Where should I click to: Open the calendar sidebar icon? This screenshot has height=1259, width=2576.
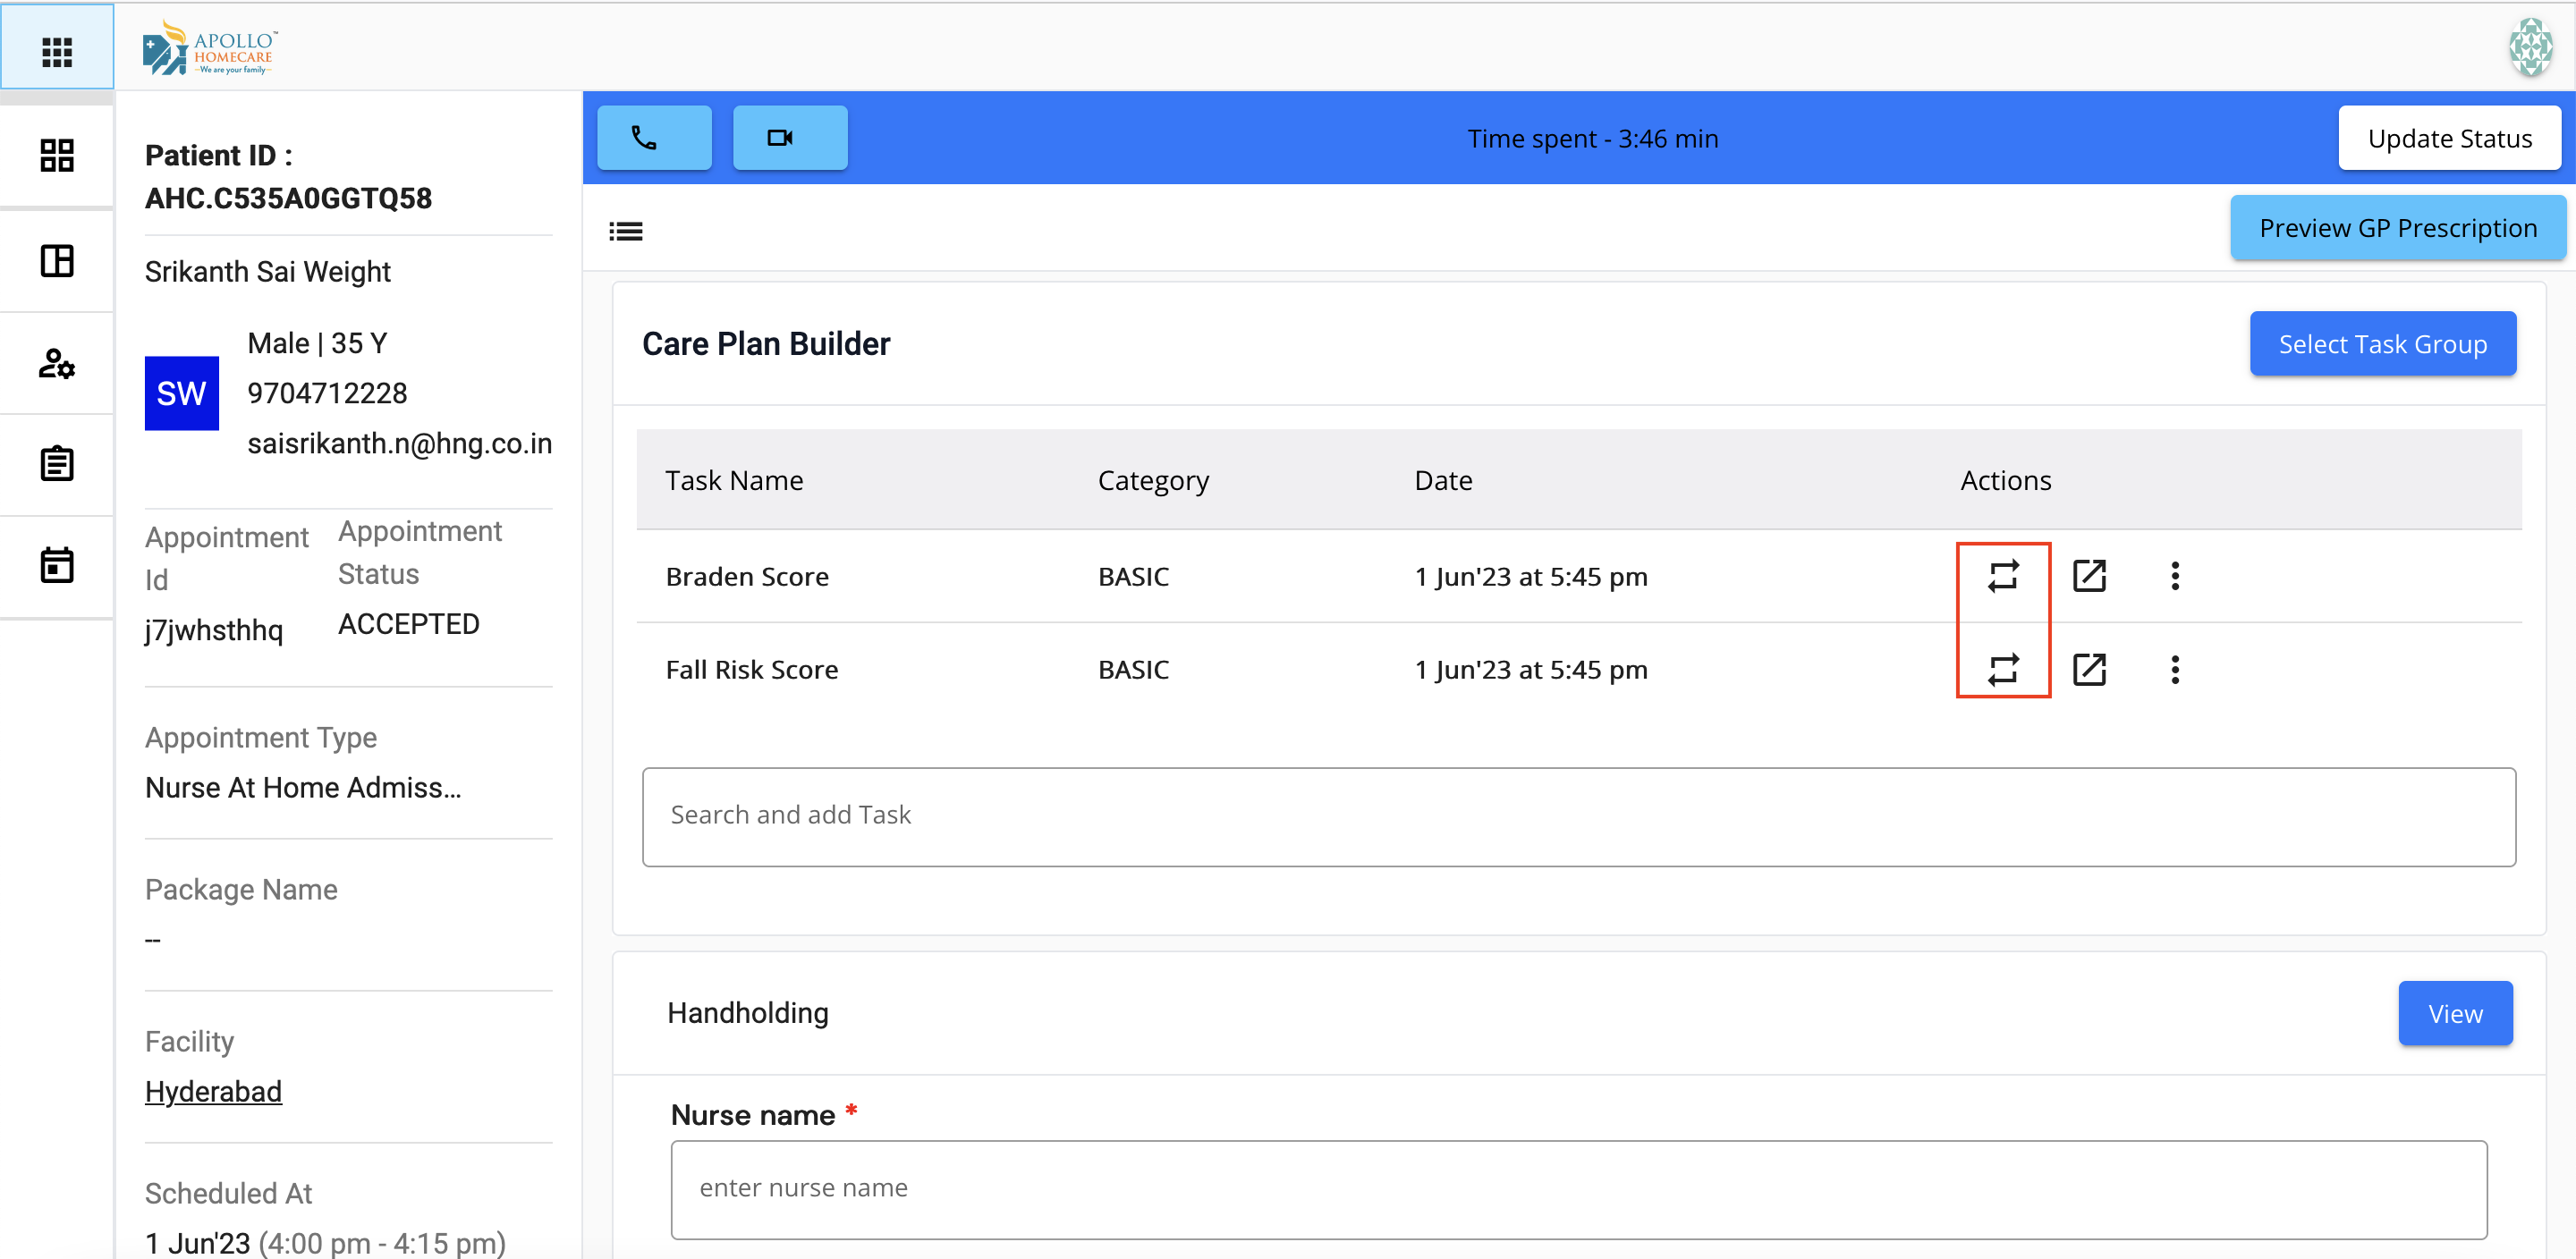click(57, 565)
